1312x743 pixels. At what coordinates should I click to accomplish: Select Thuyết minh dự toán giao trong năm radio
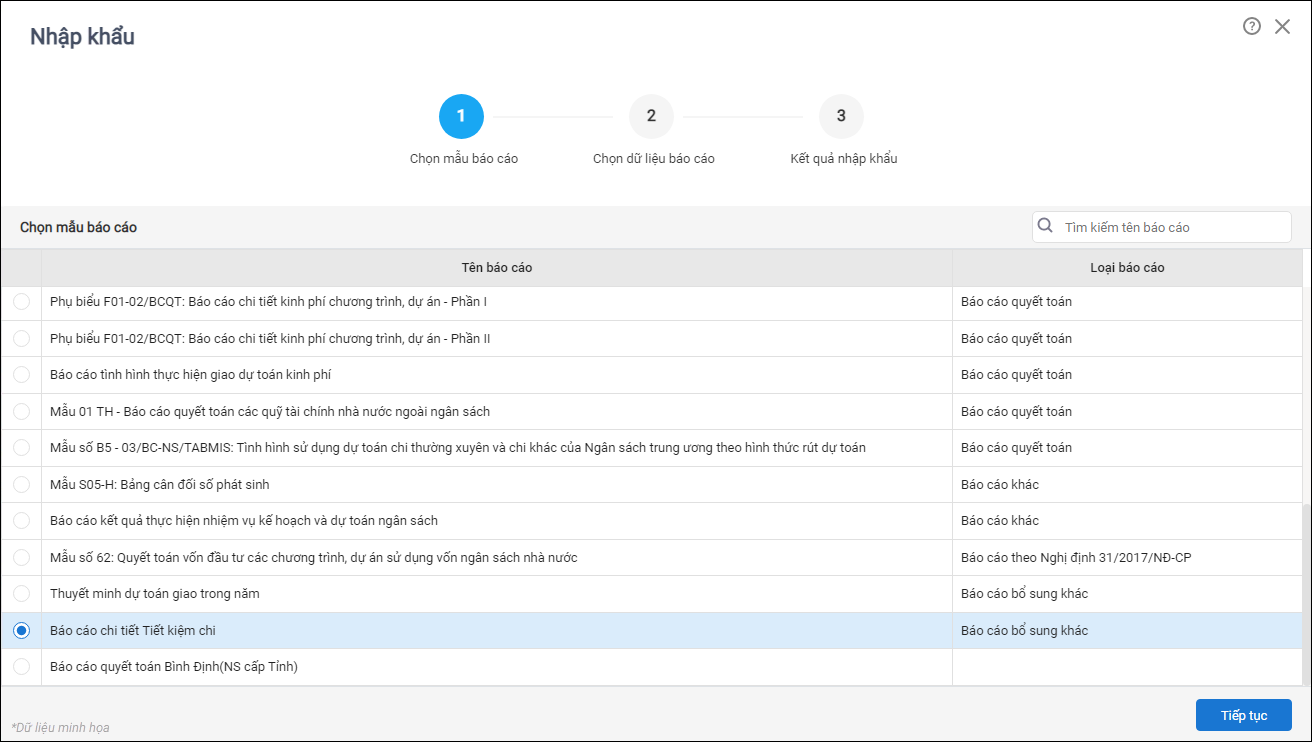(21, 594)
